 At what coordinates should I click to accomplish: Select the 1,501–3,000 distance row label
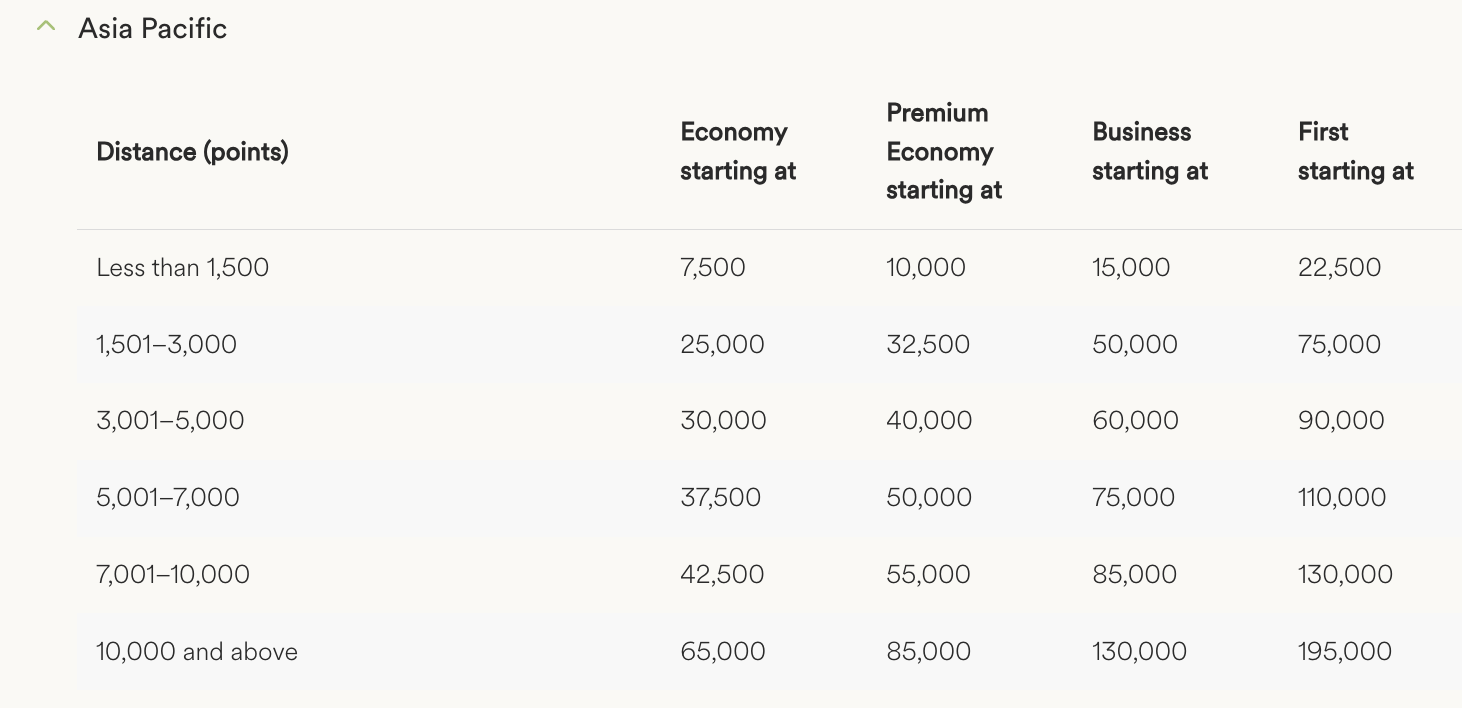click(x=166, y=345)
